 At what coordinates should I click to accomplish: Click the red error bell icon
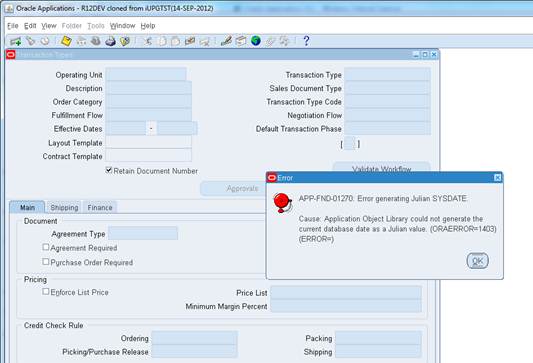[283, 203]
